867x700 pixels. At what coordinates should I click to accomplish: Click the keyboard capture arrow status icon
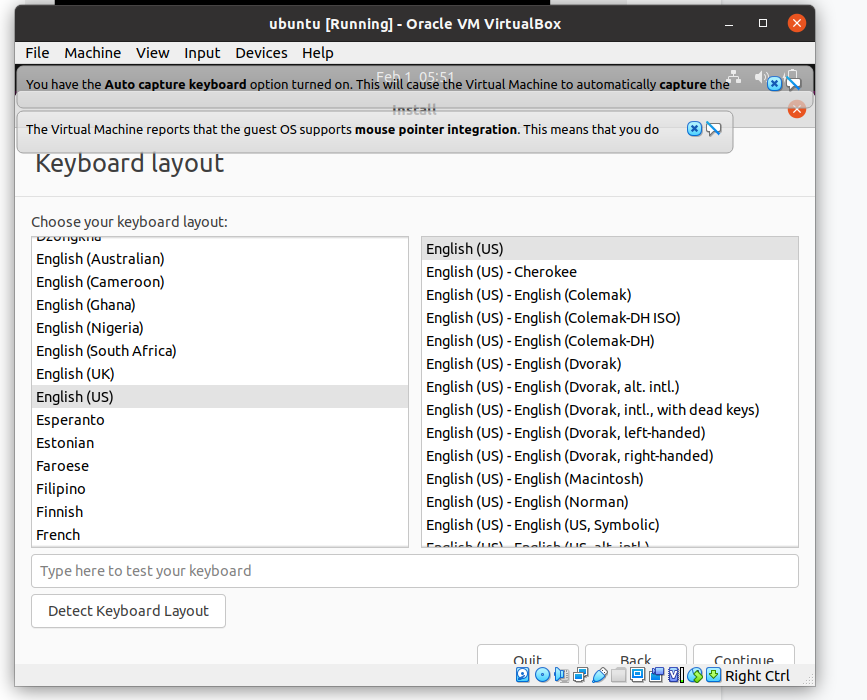click(x=713, y=675)
